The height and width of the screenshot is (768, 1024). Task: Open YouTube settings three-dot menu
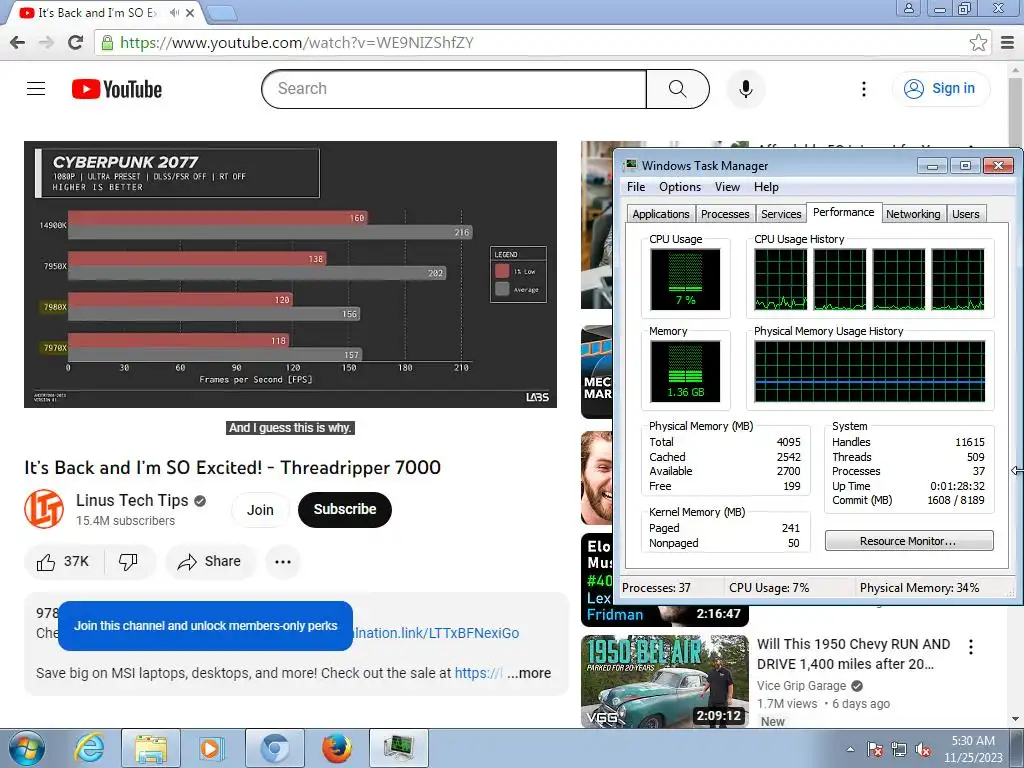tap(863, 89)
